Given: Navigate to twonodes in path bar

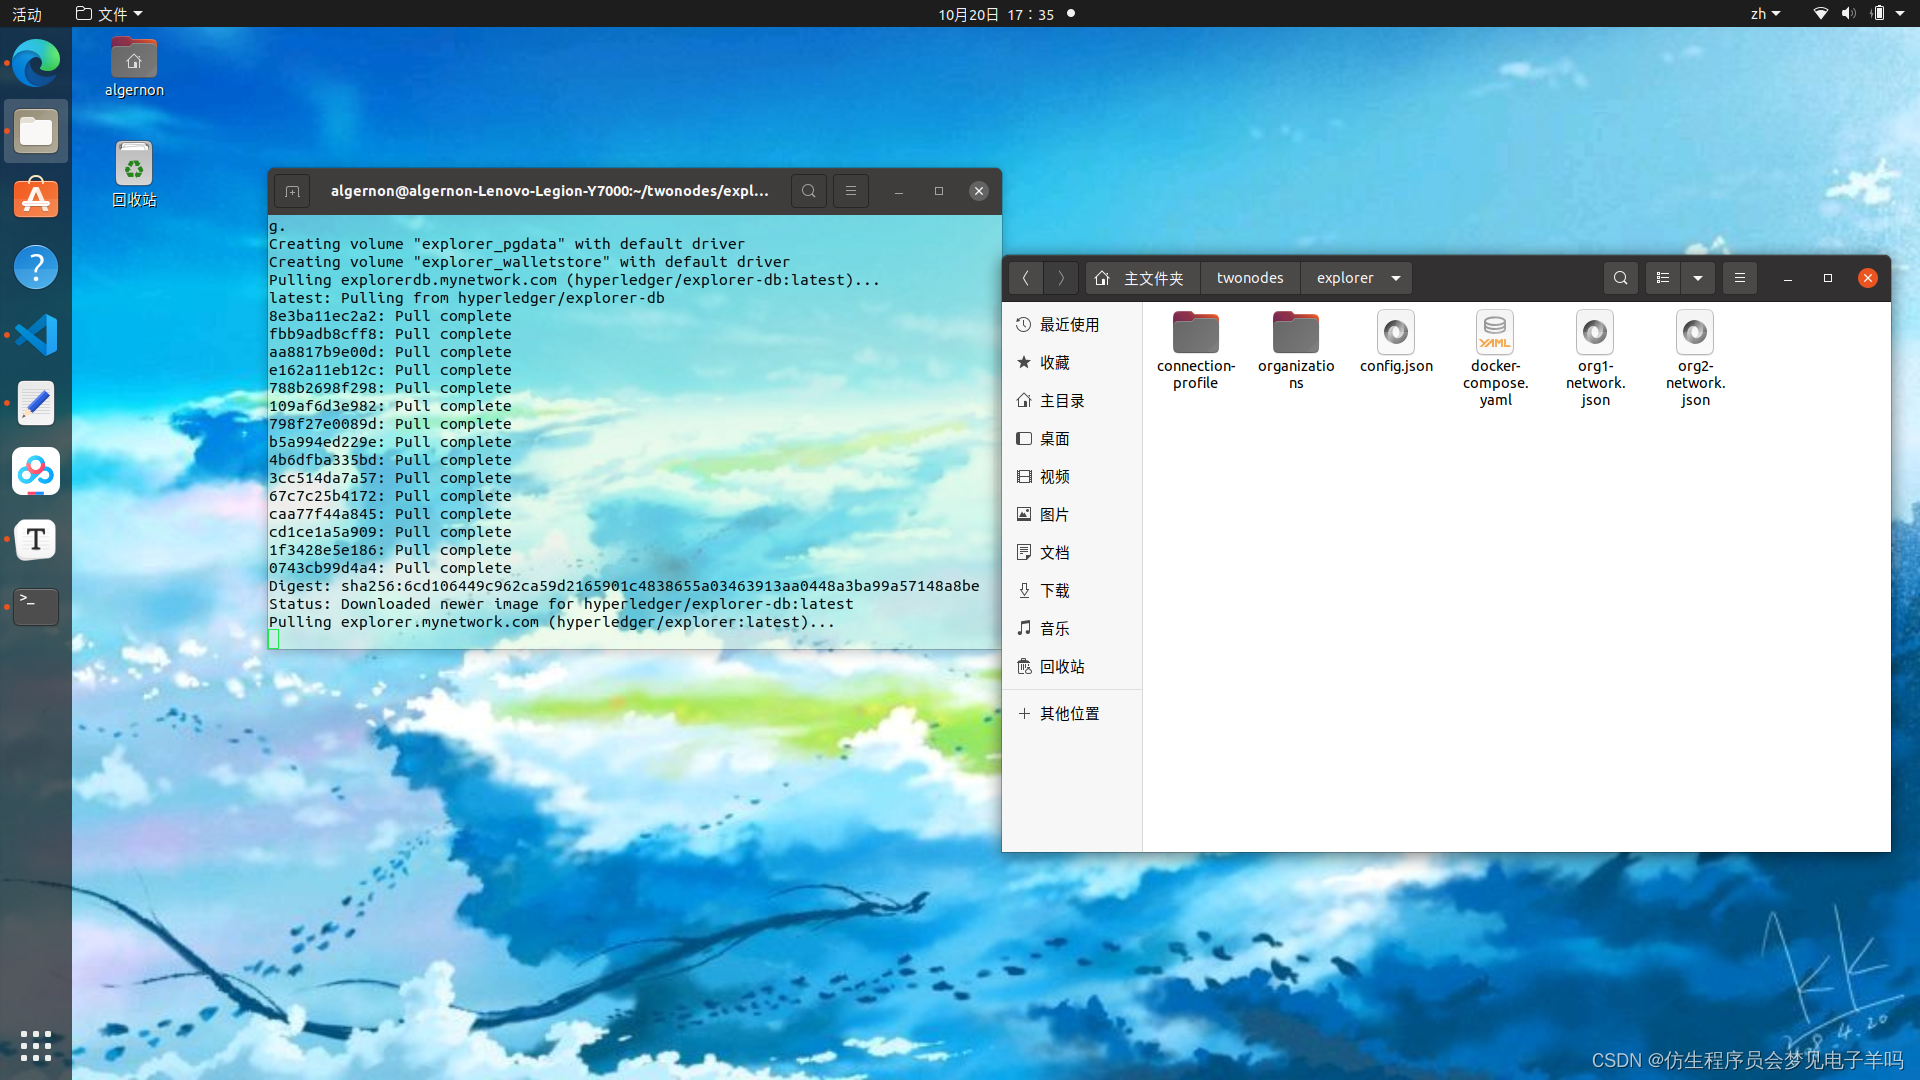Looking at the screenshot, I should coord(1249,278).
